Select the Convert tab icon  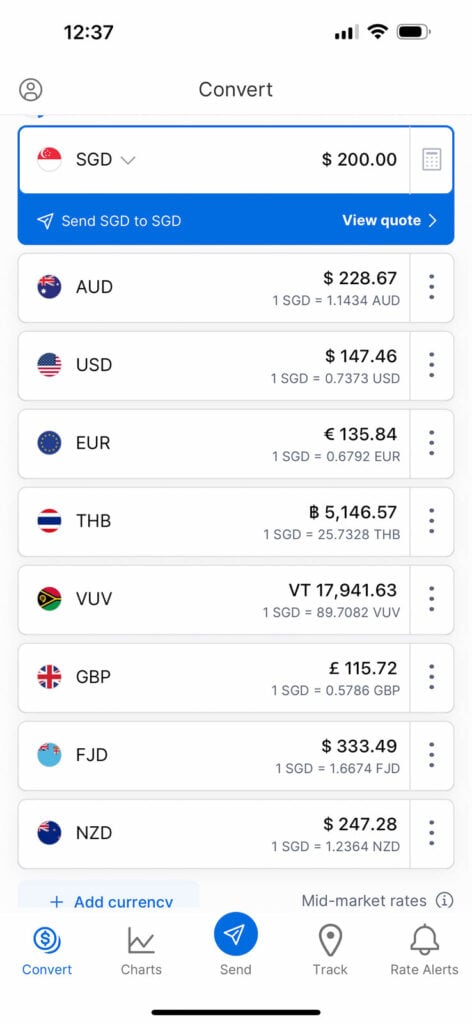coord(47,940)
